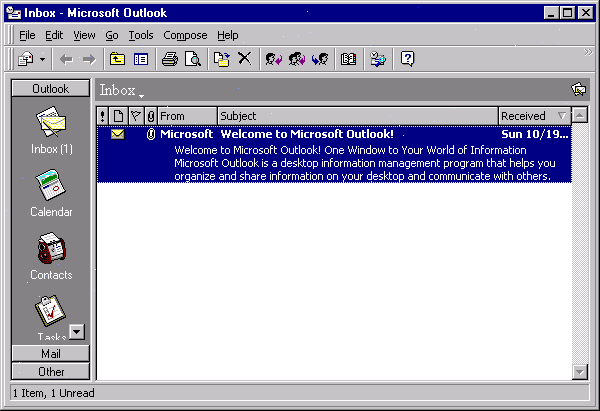The image size is (600, 411).
Task: Open the Tasks clipboard shortcut
Action: 50,311
